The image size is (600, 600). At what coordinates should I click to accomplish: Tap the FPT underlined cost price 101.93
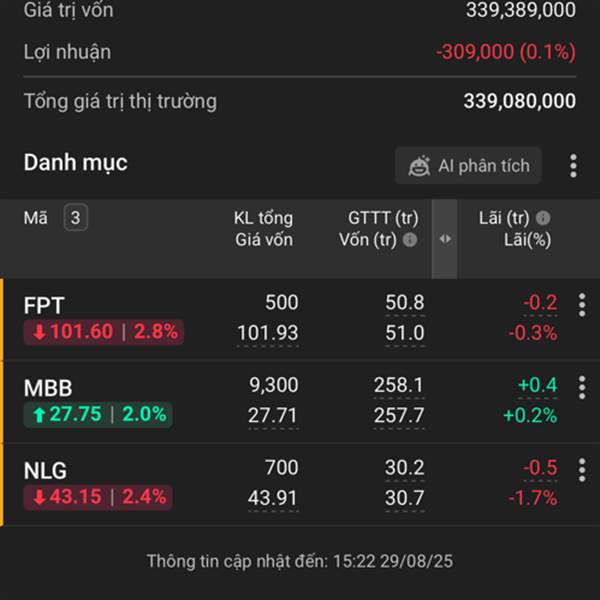(268, 333)
